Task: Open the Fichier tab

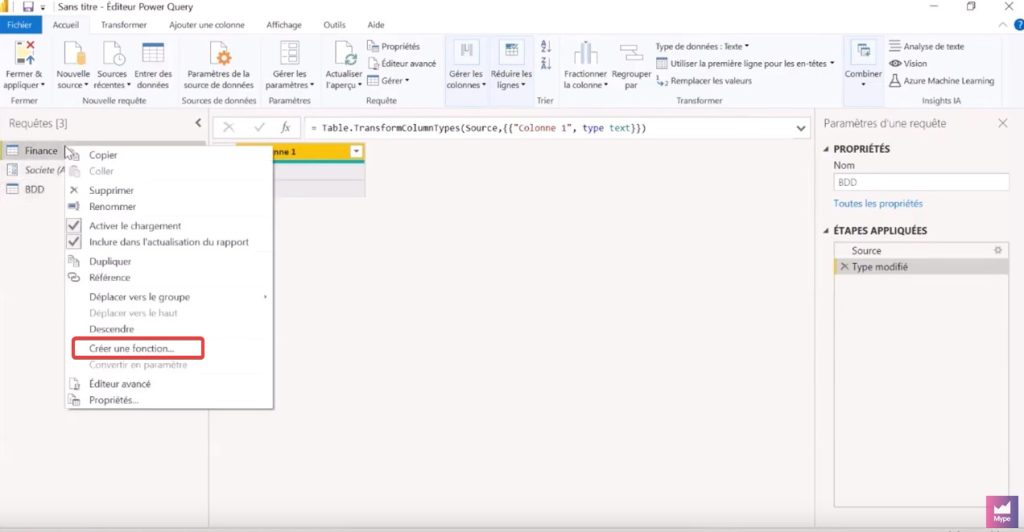Action: point(20,25)
